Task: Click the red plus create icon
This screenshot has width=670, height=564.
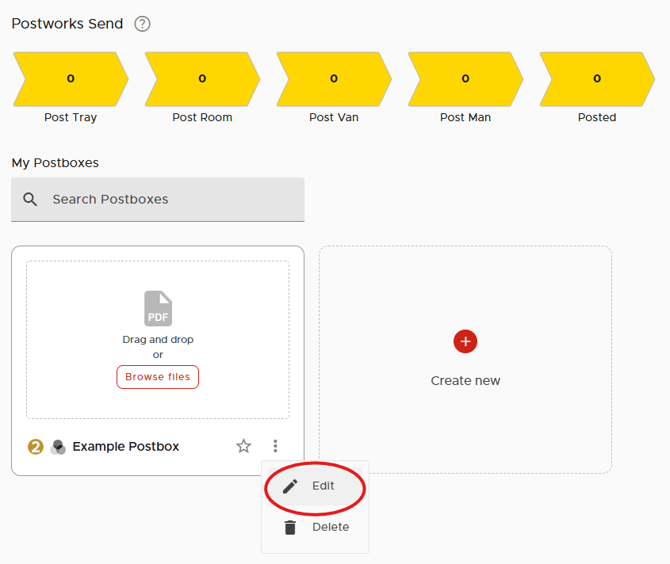Action: click(x=465, y=341)
